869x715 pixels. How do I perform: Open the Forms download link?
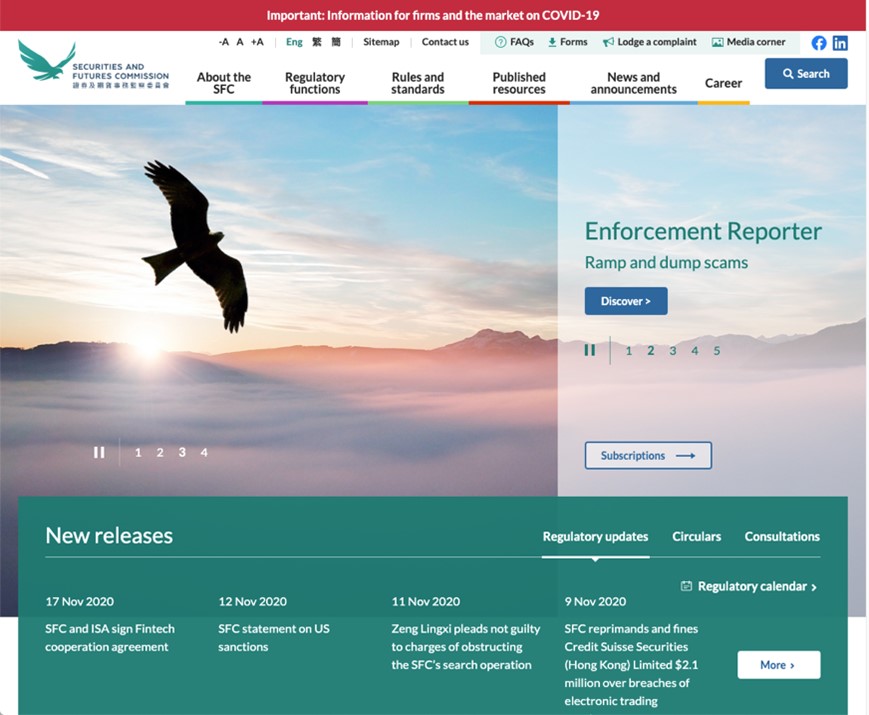tap(568, 42)
